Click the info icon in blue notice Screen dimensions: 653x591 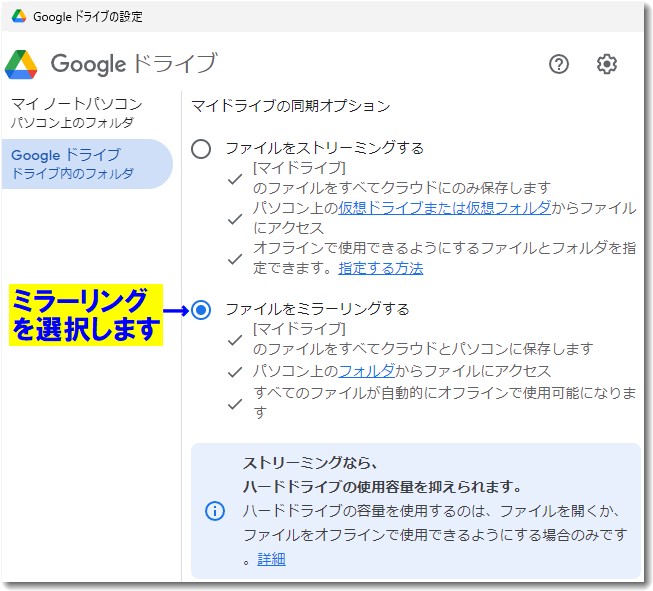tap(215, 511)
